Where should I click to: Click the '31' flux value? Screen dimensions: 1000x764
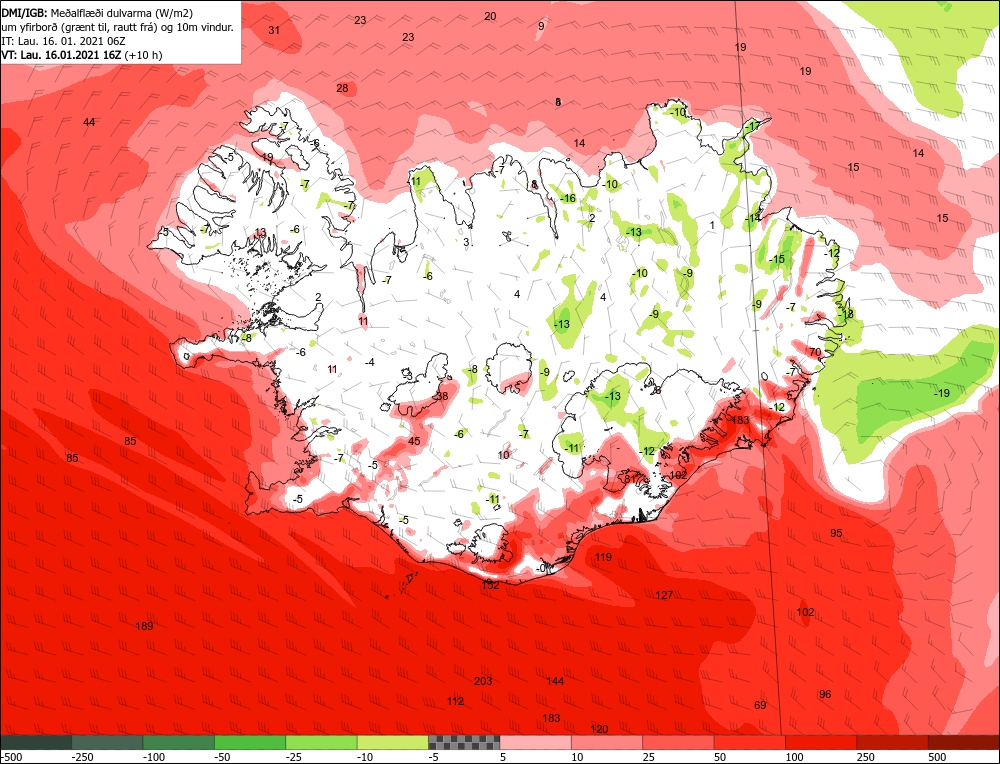tap(274, 30)
